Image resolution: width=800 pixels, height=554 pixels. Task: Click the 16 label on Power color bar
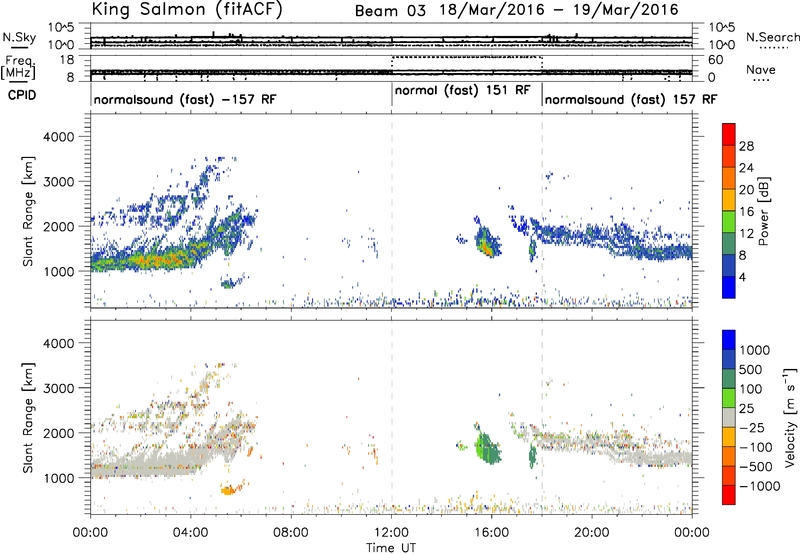coord(746,212)
